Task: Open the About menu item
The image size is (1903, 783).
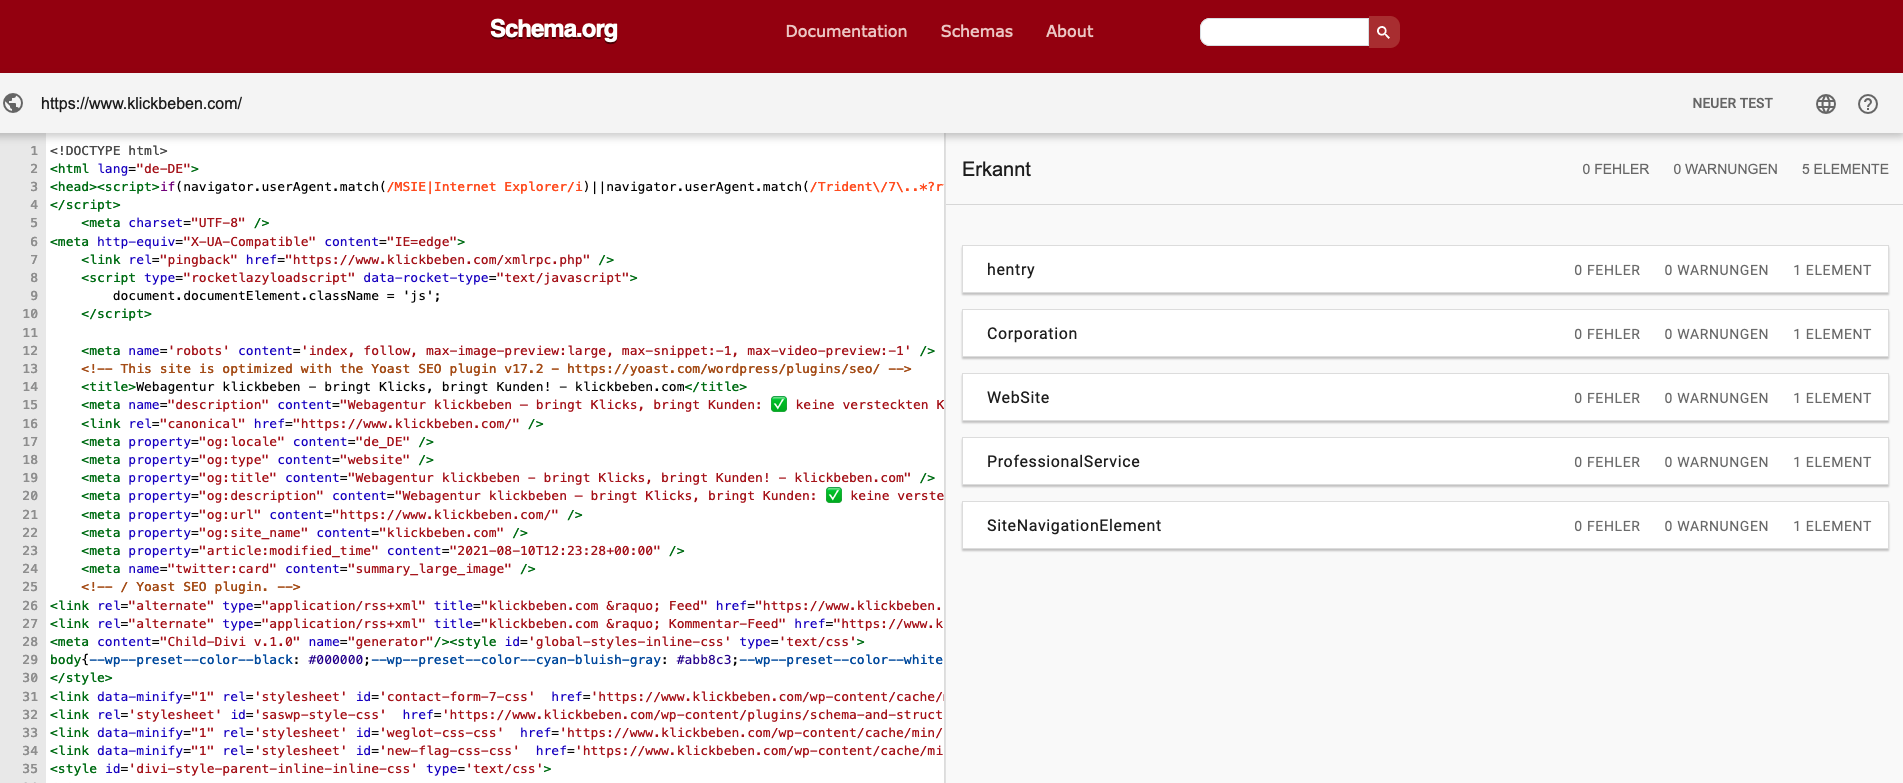Action: (x=1069, y=31)
